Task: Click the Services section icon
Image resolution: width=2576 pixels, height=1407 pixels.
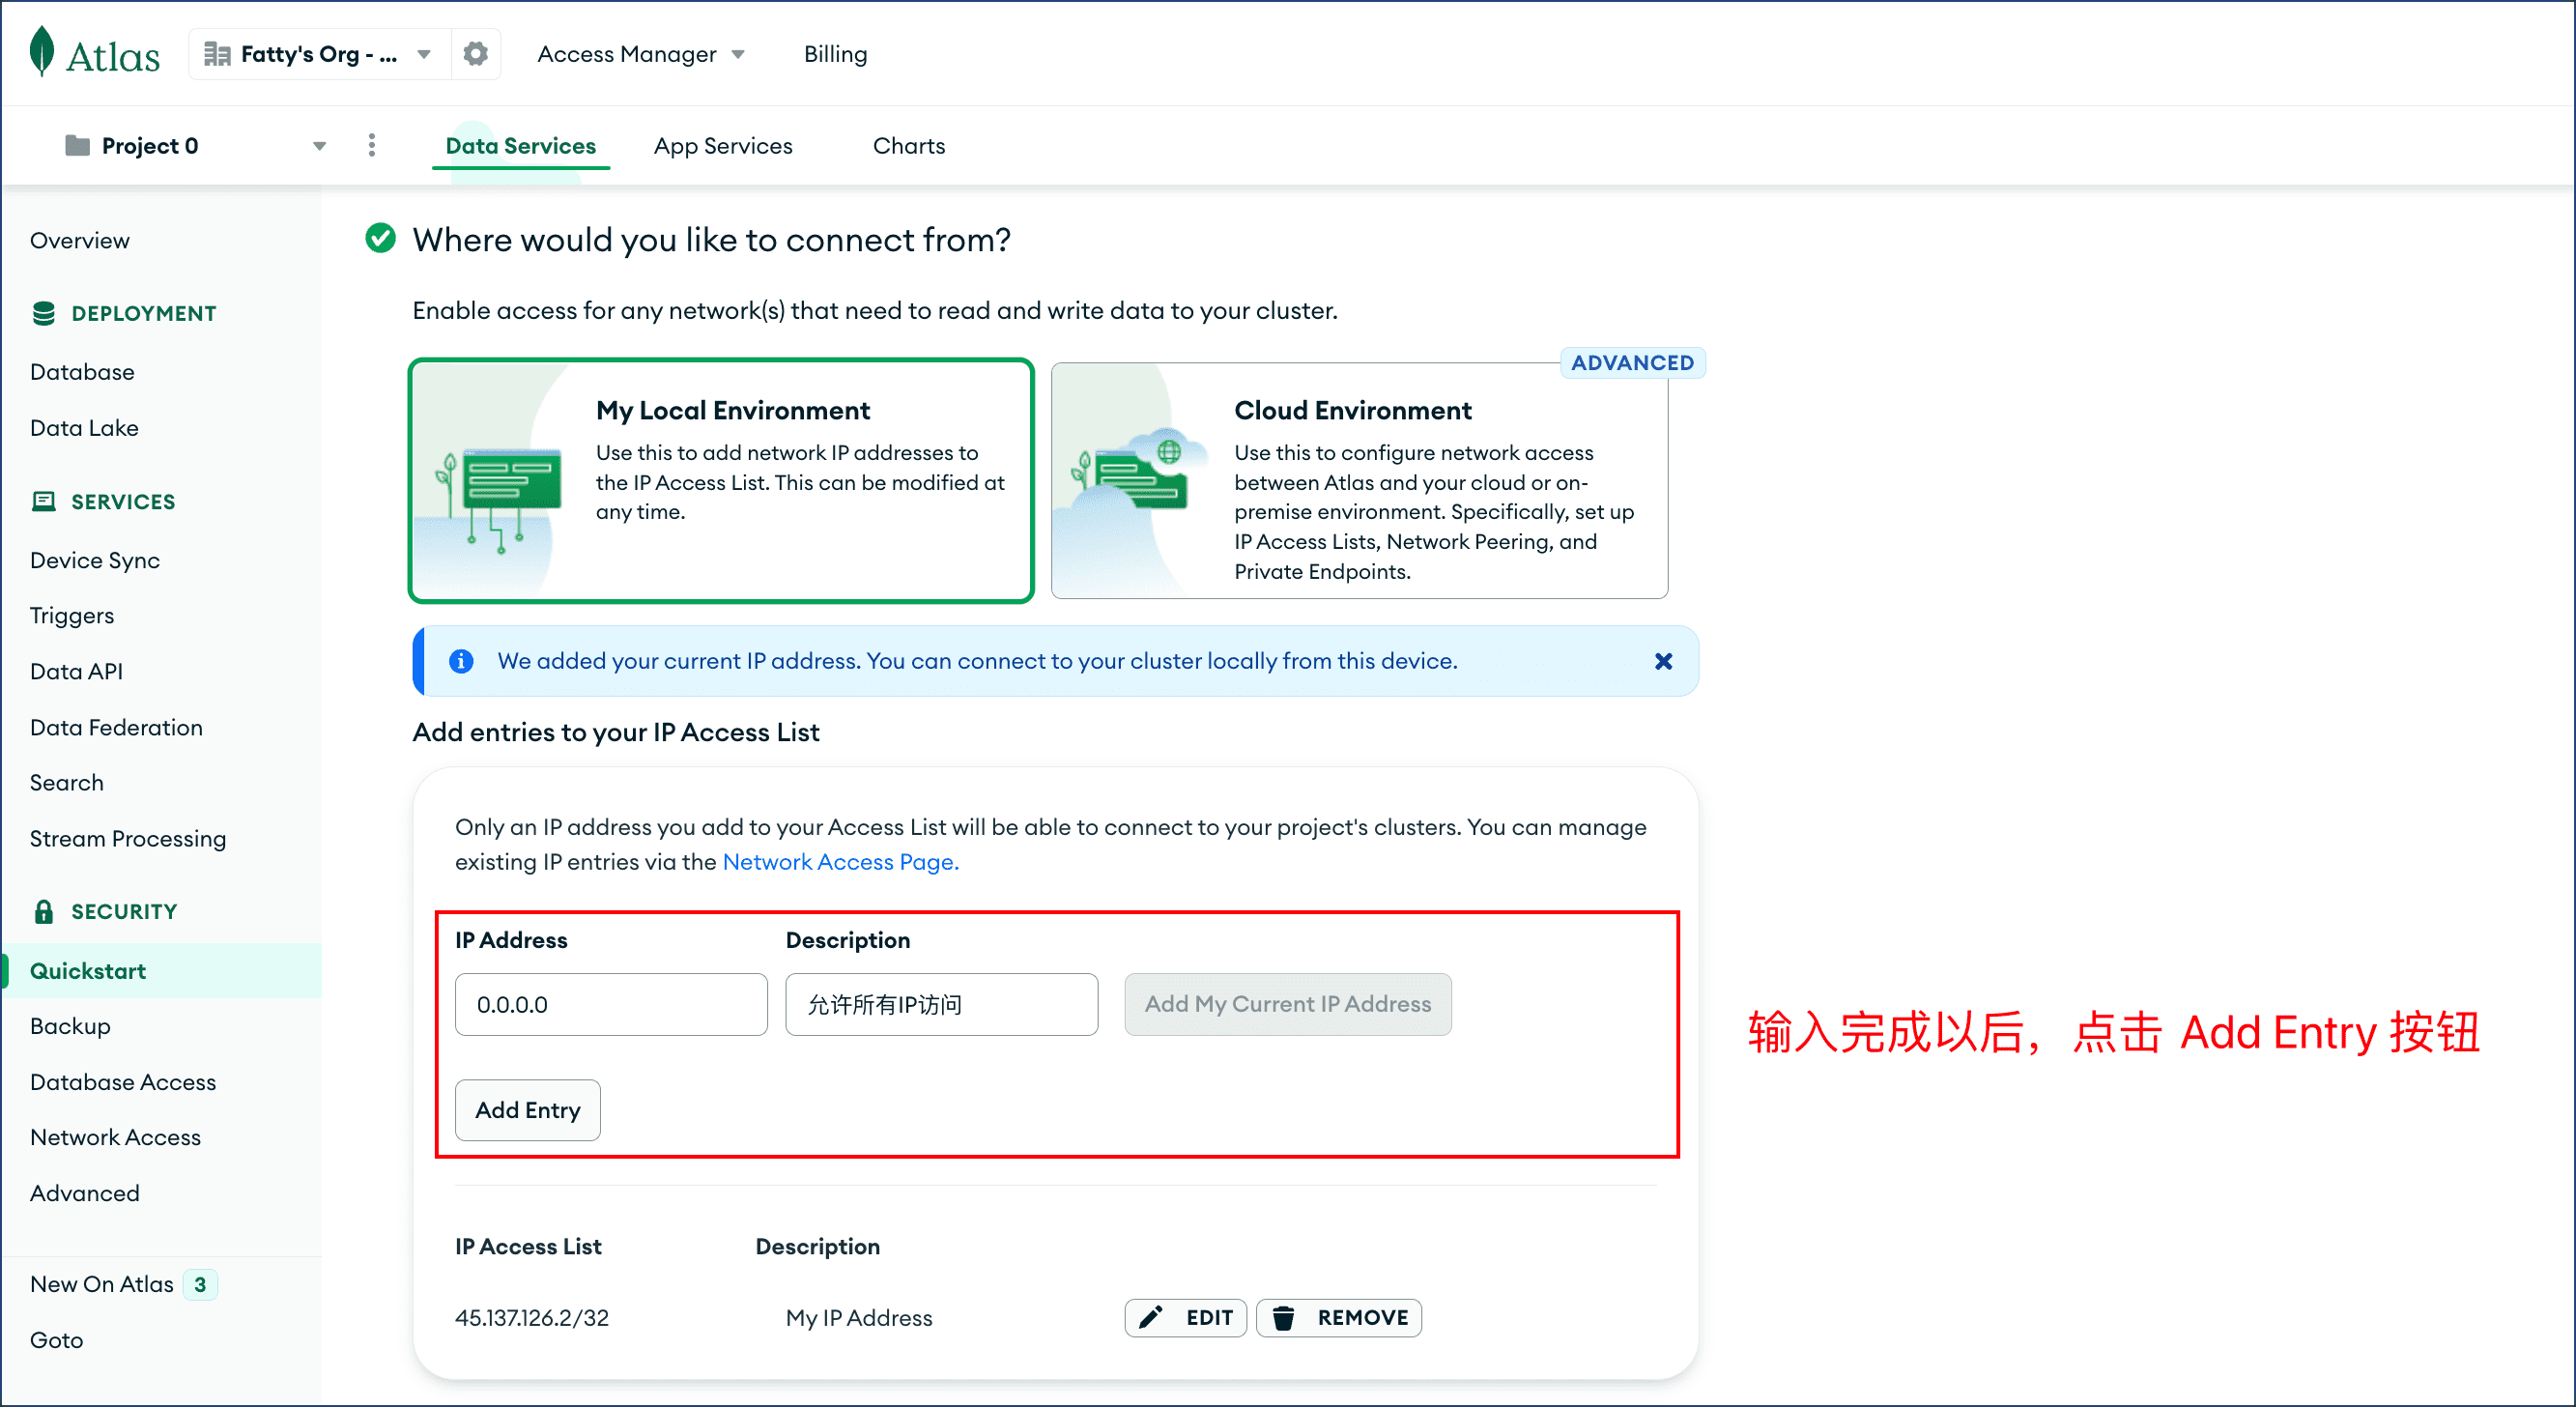Action: tap(43, 501)
